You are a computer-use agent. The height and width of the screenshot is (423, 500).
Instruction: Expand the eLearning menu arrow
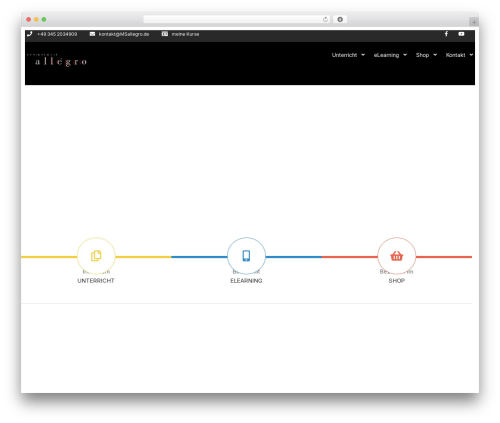coord(405,55)
